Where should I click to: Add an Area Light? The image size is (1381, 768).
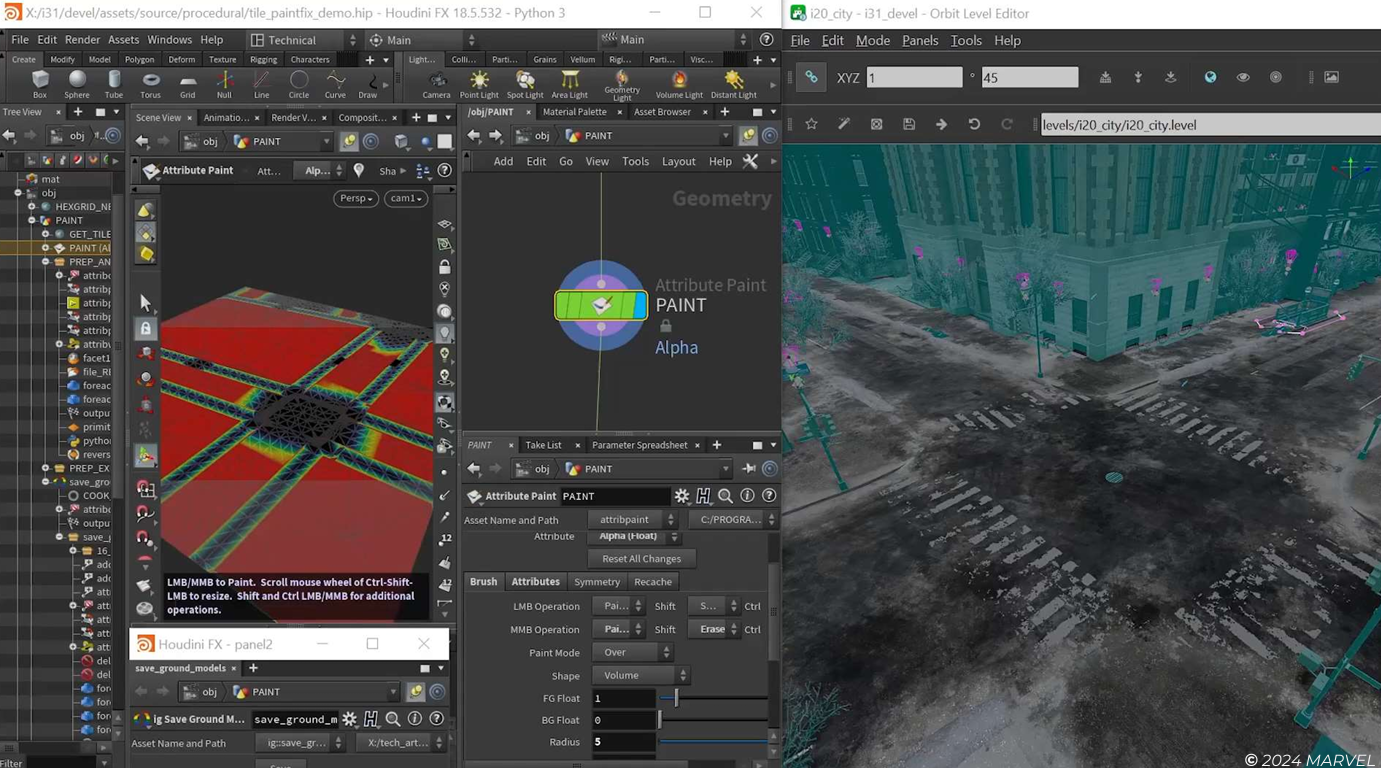570,84
